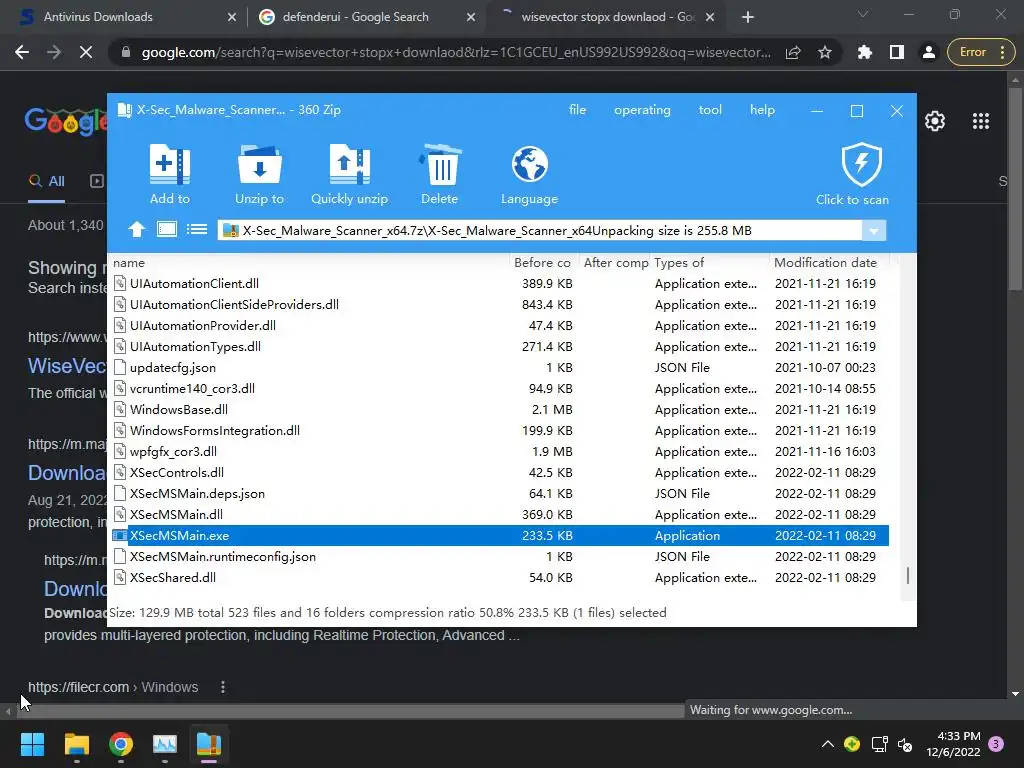Click the shield Click to scan icon
Viewport: 1024px width, 768px height.
[x=861, y=165]
